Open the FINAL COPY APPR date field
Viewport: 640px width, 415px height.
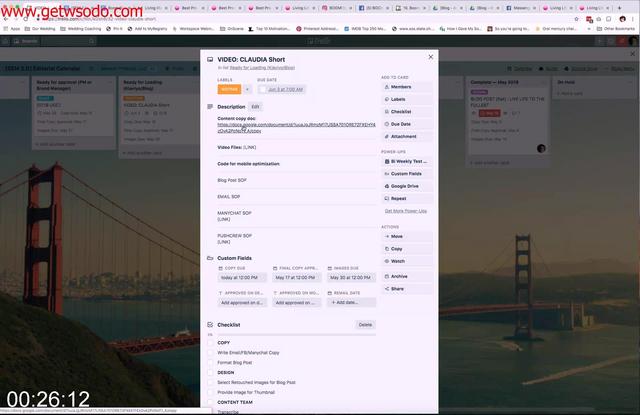pos(296,277)
